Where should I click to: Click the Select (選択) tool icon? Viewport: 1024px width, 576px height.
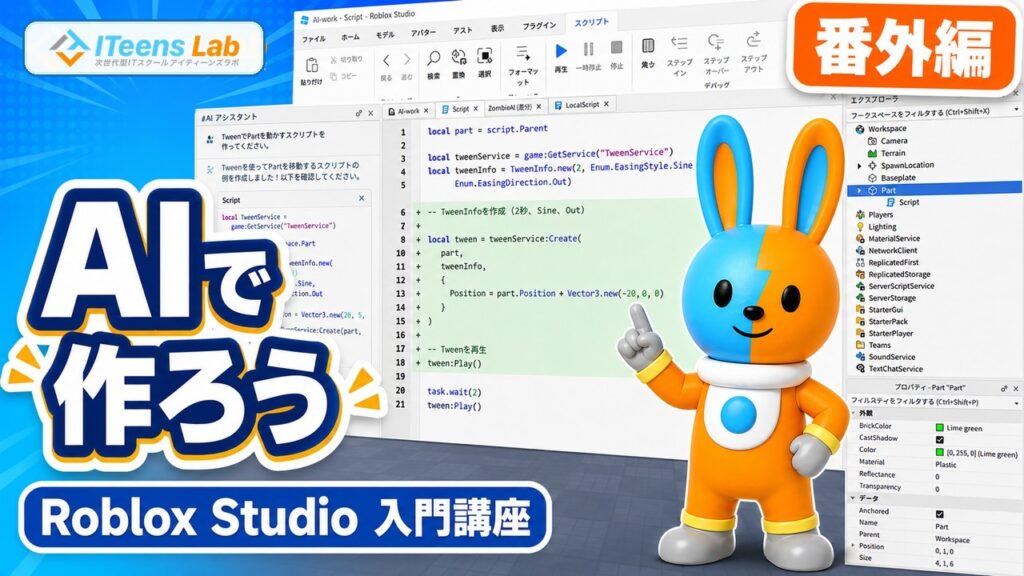point(485,56)
